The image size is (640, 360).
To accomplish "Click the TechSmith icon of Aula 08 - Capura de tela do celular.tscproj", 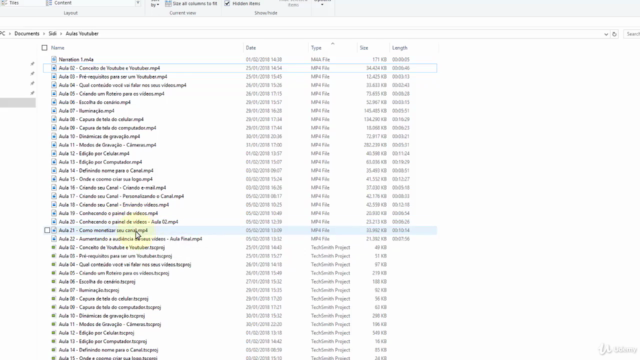I will pyautogui.click(x=54, y=299).
